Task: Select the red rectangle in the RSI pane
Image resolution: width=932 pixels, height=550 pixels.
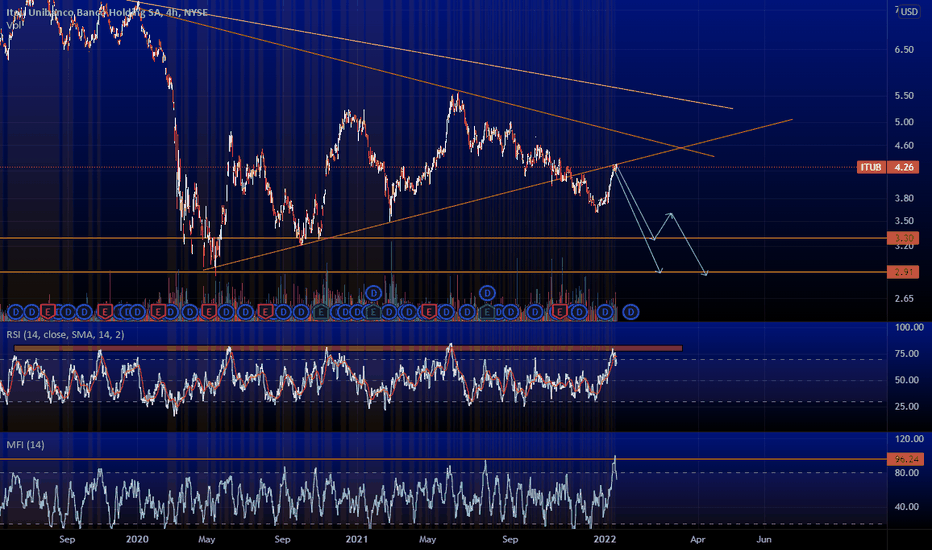Action: pos(348,348)
